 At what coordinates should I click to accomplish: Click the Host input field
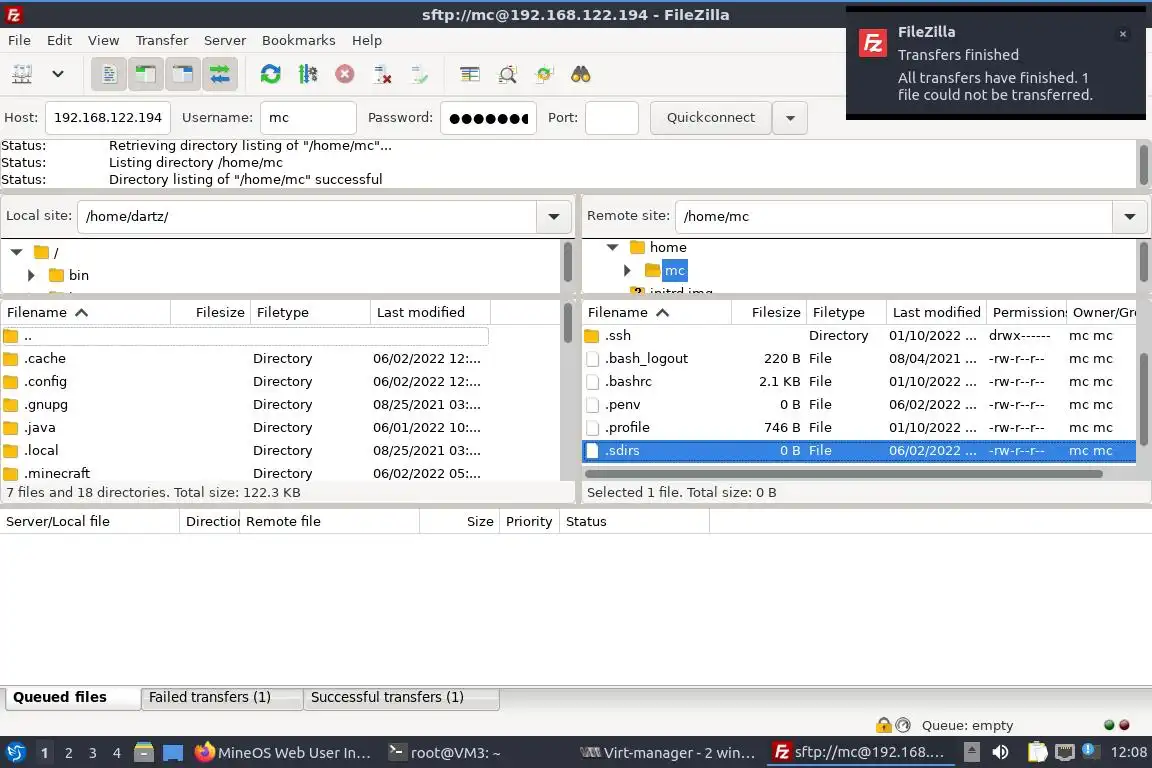[108, 118]
